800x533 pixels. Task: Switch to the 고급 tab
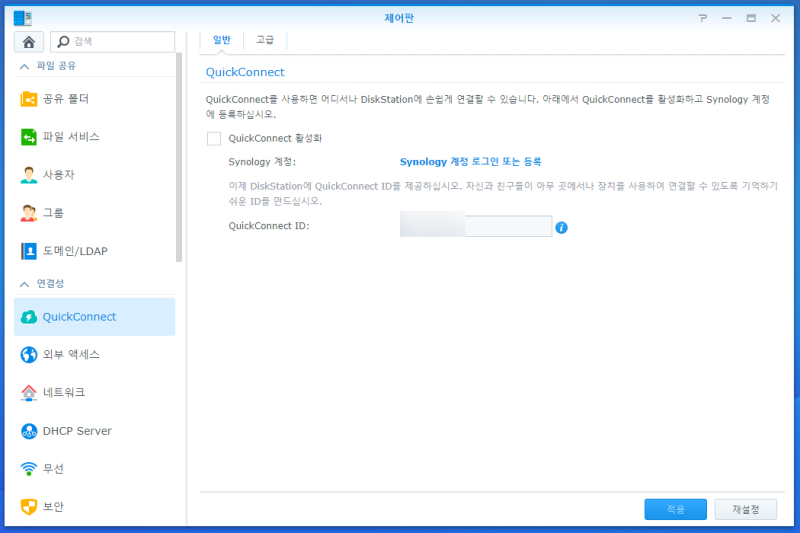click(x=265, y=40)
